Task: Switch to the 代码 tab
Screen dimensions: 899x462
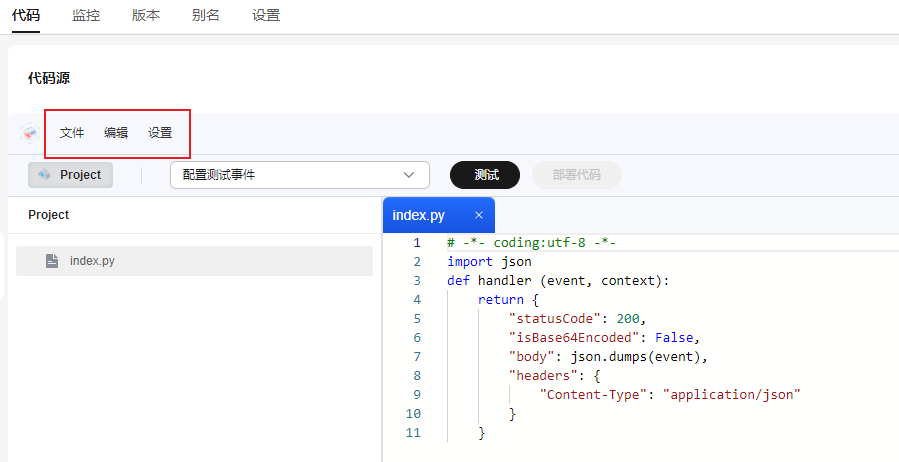Action: [26, 16]
